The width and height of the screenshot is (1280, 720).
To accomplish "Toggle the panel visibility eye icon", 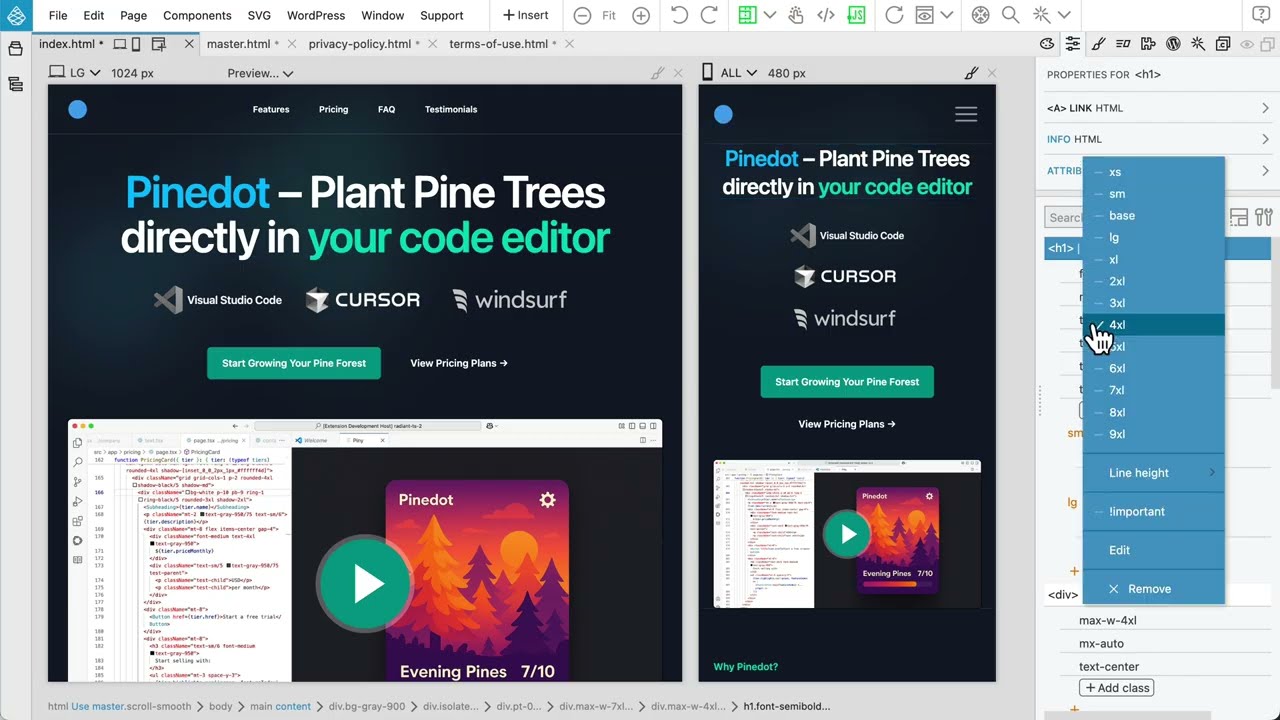I will (1247, 44).
